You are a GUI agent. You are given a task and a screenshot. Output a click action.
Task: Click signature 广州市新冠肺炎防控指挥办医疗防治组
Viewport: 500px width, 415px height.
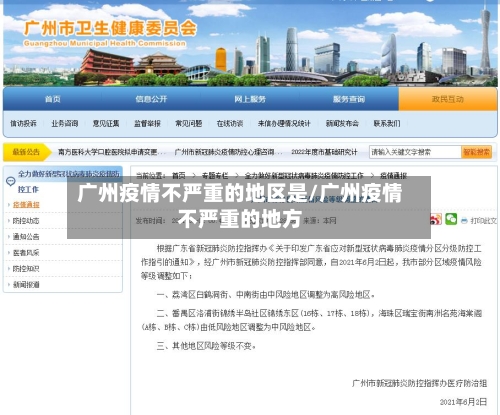(x=419, y=383)
